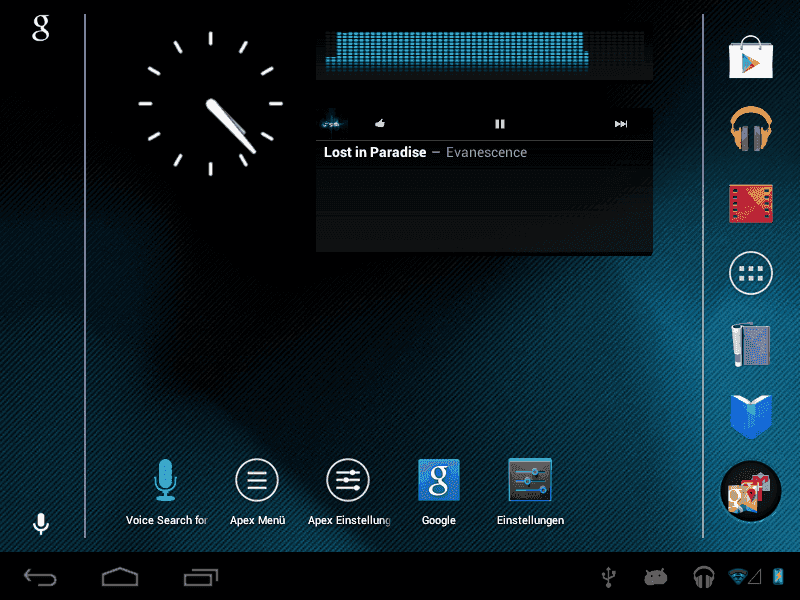Screen dimensions: 800x600
Task: Tap the Back navigation button
Action: coord(40,578)
